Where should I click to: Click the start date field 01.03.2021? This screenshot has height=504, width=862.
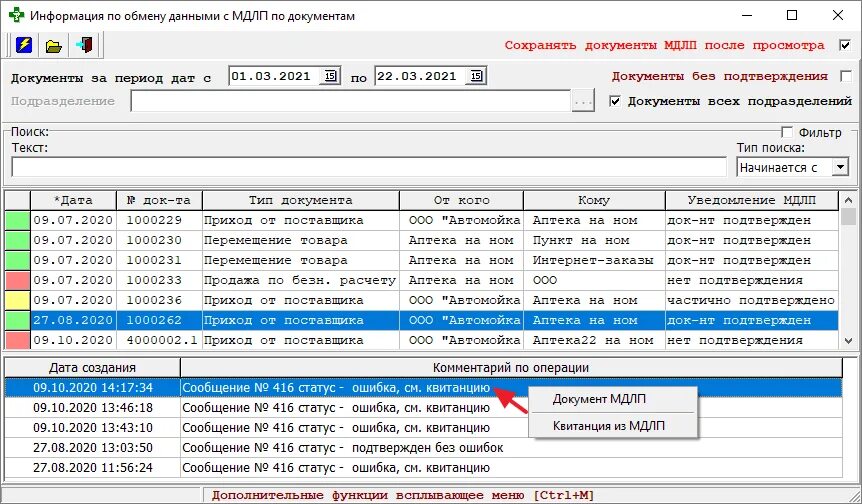click(275, 76)
